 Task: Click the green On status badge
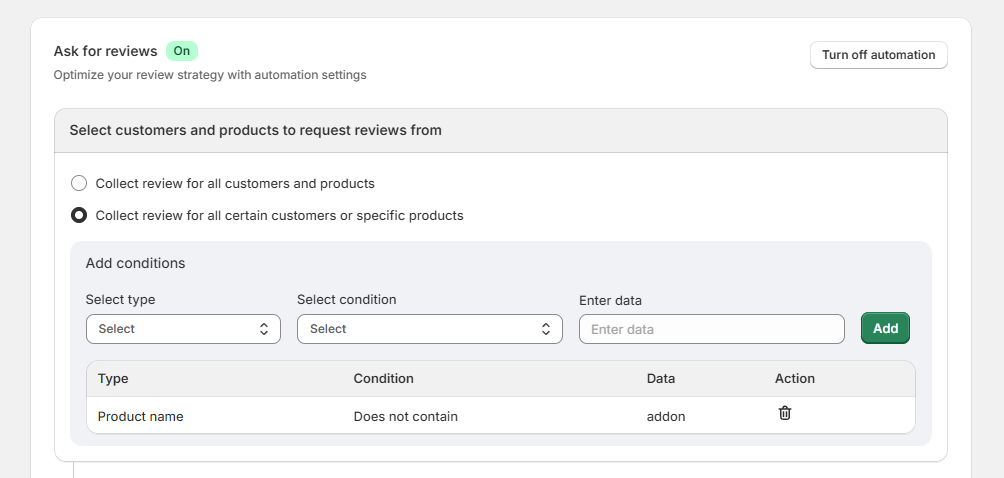181,51
